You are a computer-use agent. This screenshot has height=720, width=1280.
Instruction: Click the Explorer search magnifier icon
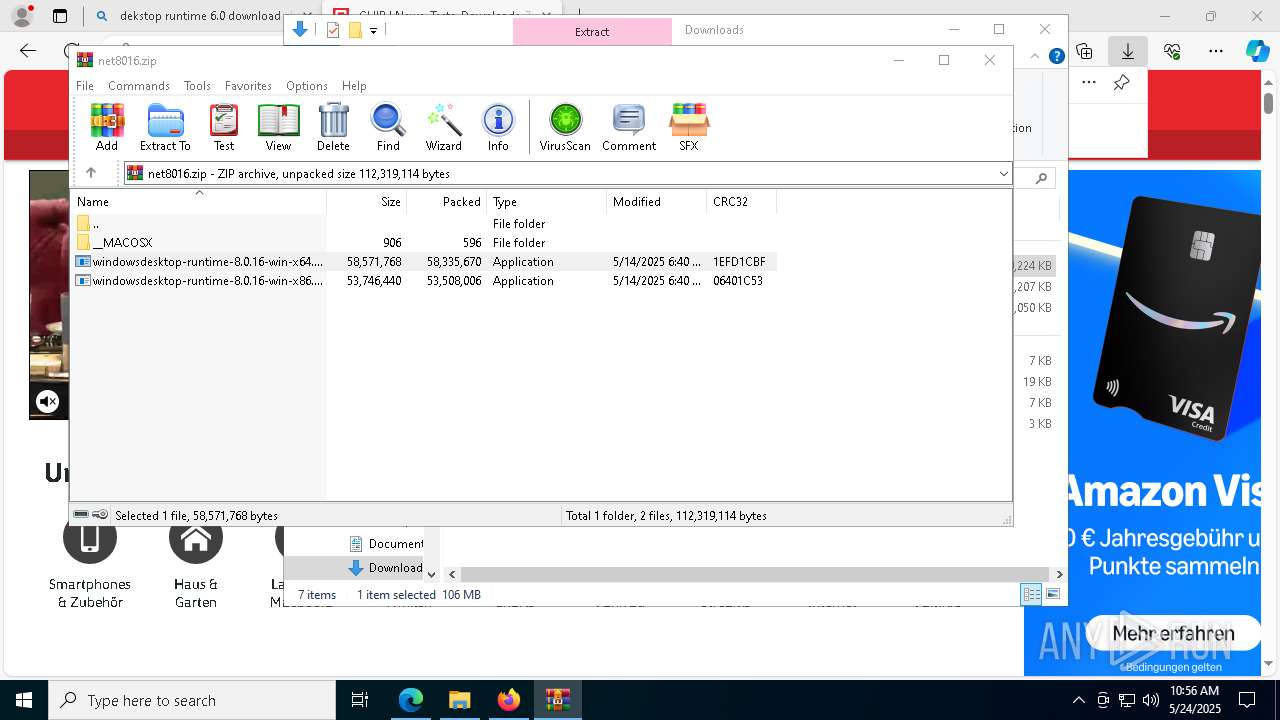point(1041,178)
